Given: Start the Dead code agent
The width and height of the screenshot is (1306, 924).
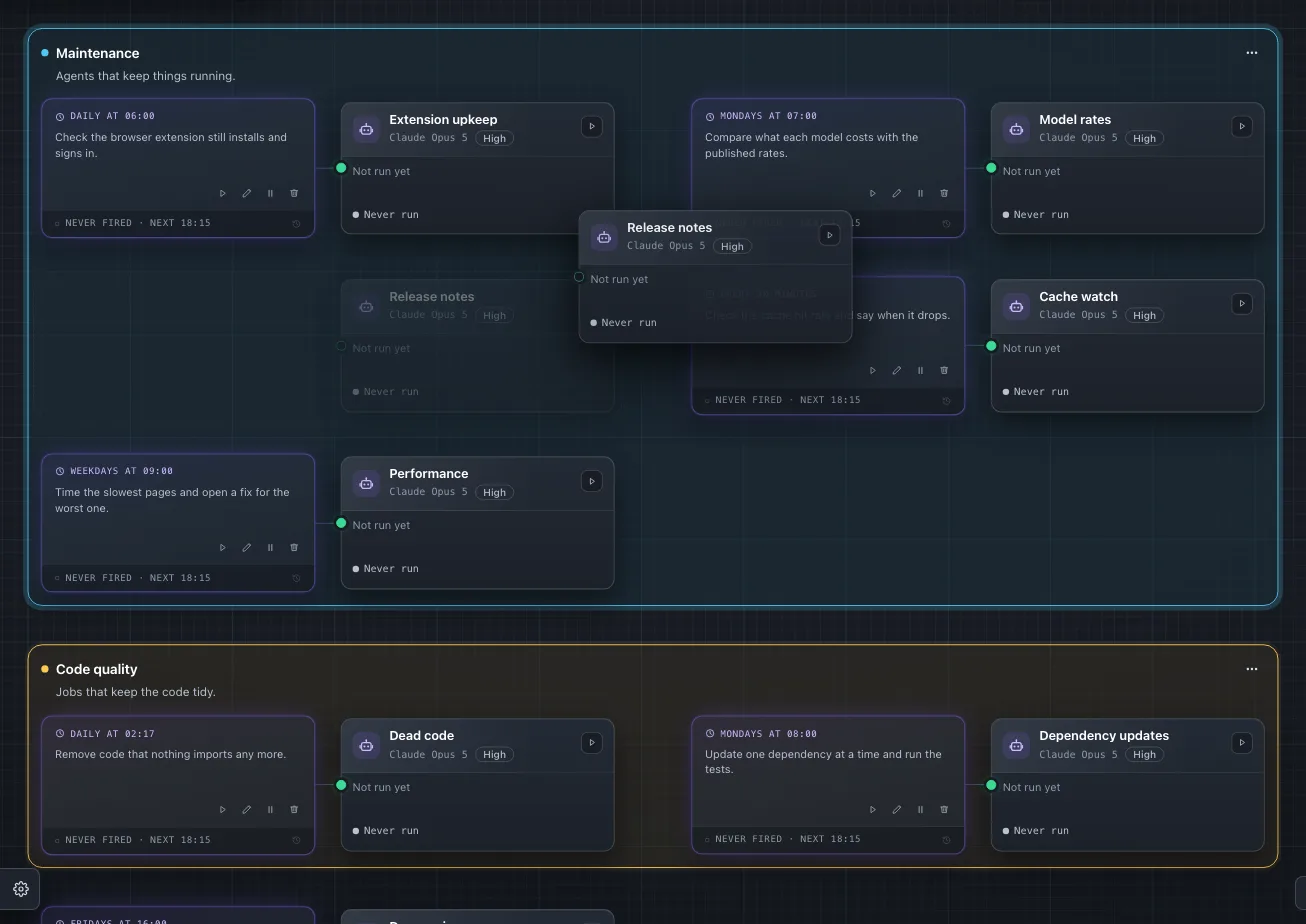Looking at the screenshot, I should point(592,742).
